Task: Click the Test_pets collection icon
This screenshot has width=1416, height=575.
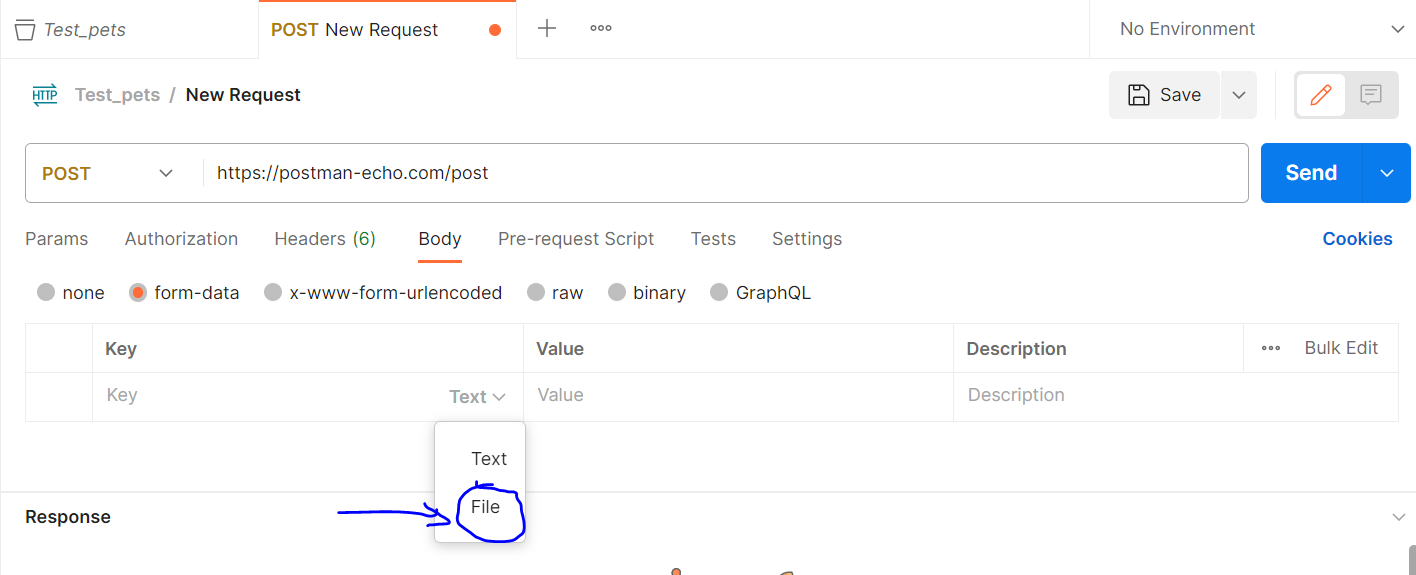Action: 25,30
